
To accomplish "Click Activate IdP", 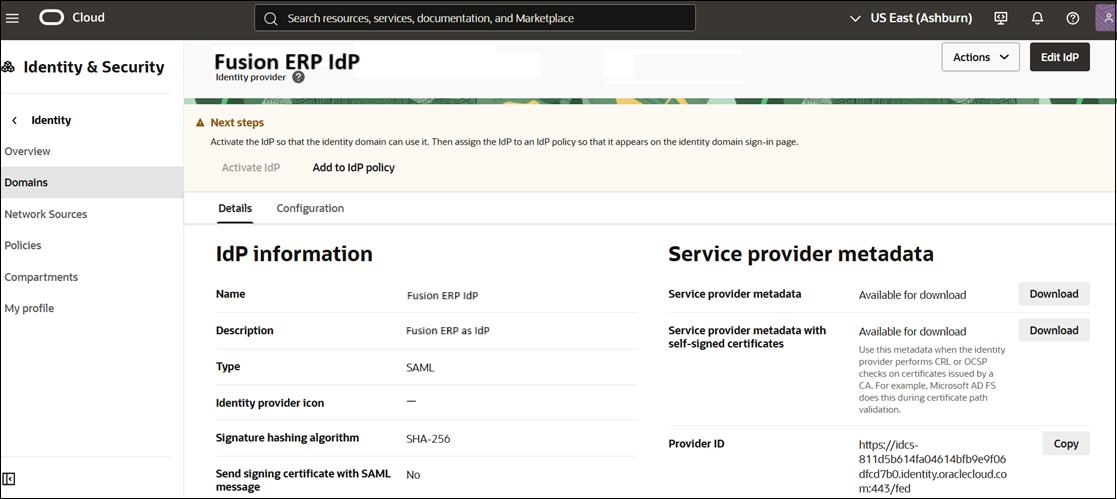I will tap(251, 168).
